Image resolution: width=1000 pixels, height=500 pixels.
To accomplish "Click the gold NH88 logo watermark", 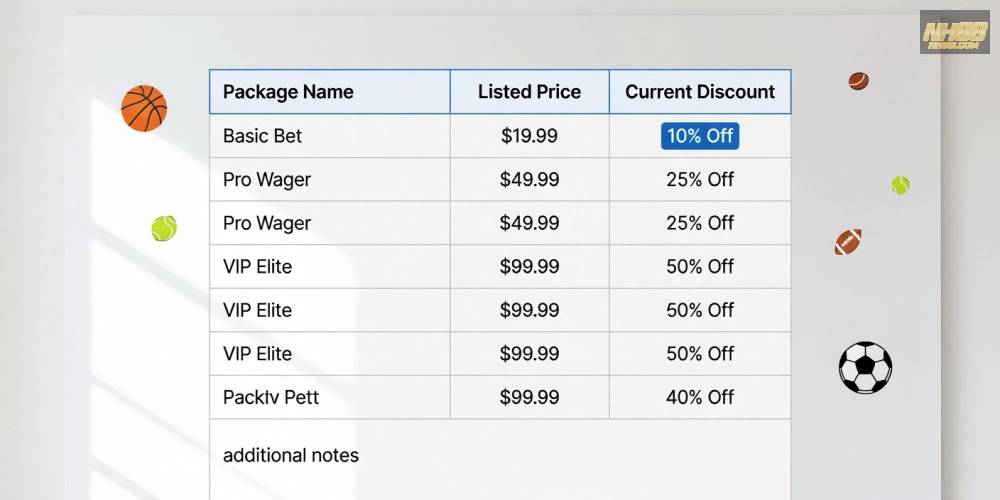I will [955, 32].
